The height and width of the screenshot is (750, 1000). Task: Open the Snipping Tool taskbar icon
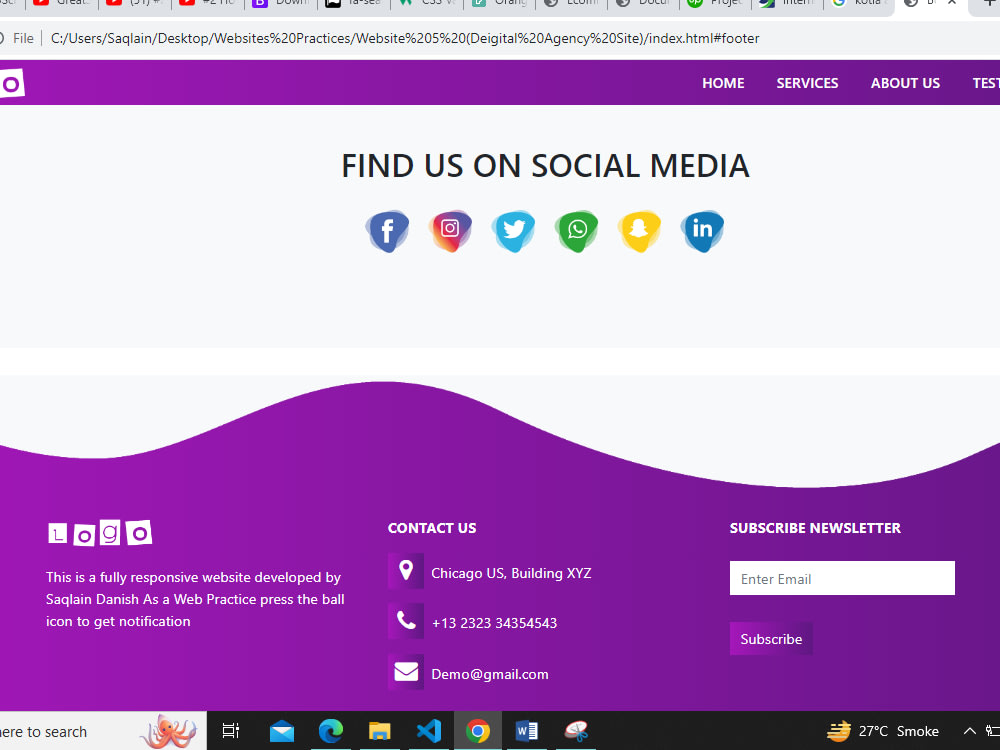(x=576, y=731)
